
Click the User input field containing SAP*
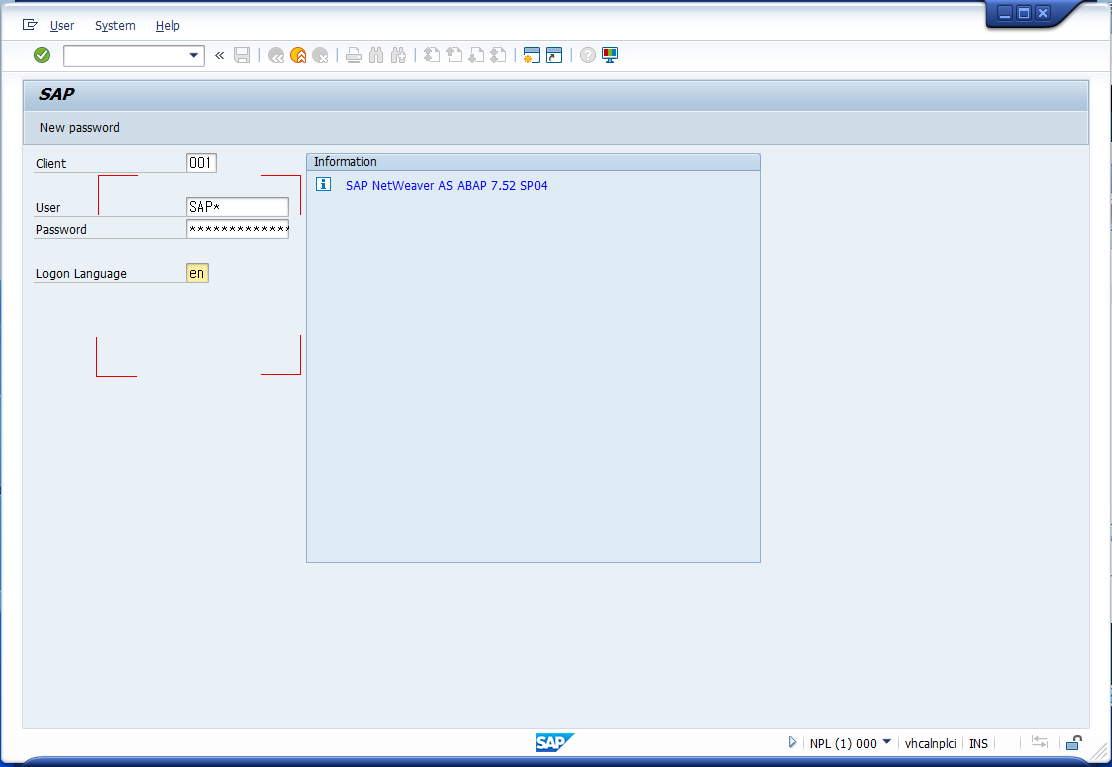pyautogui.click(x=238, y=207)
